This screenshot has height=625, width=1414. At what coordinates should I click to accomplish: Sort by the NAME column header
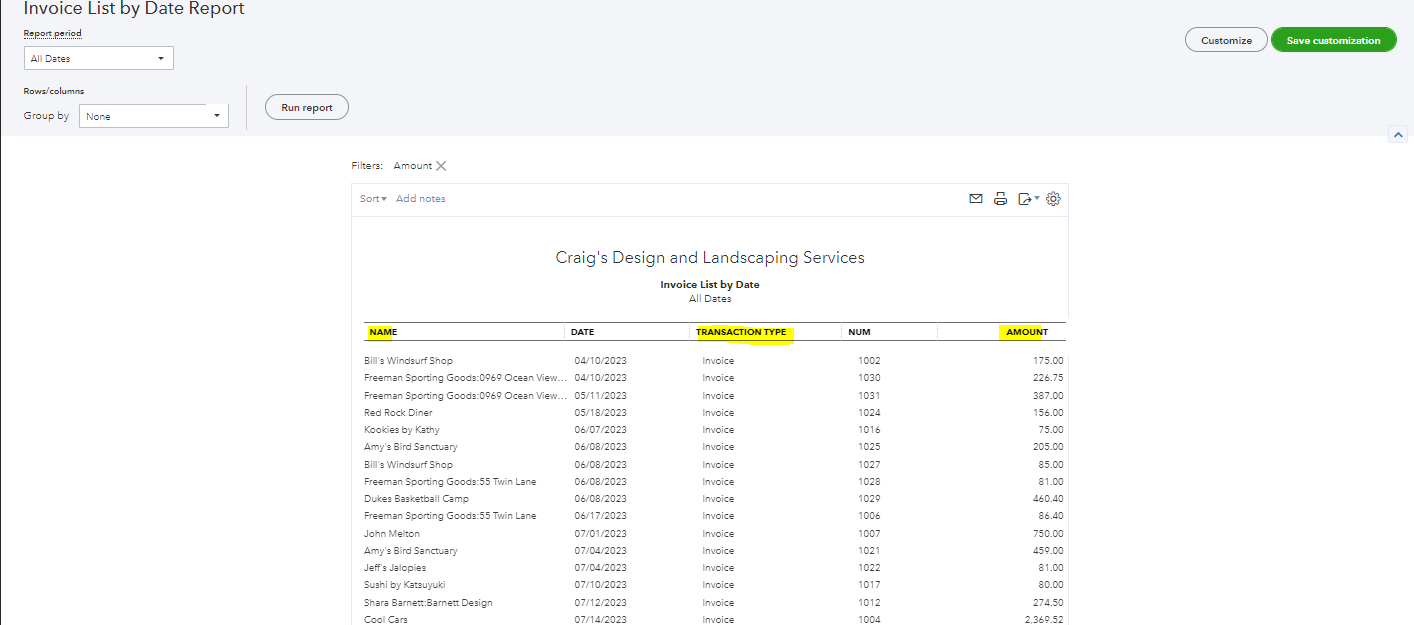point(383,332)
